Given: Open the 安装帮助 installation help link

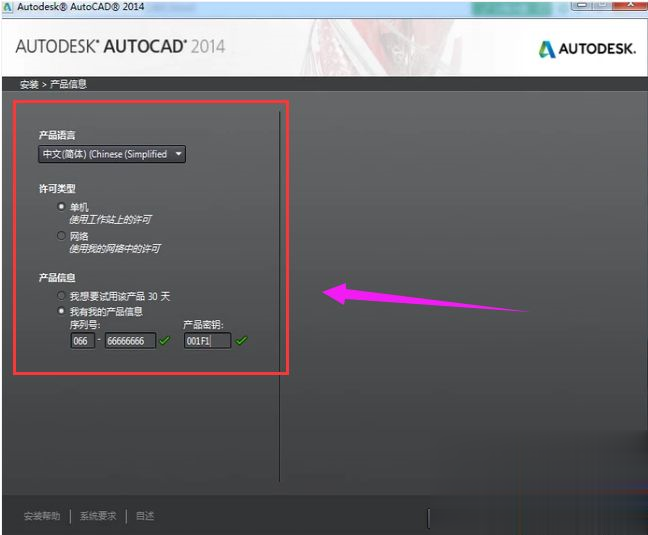Looking at the screenshot, I should (42, 516).
